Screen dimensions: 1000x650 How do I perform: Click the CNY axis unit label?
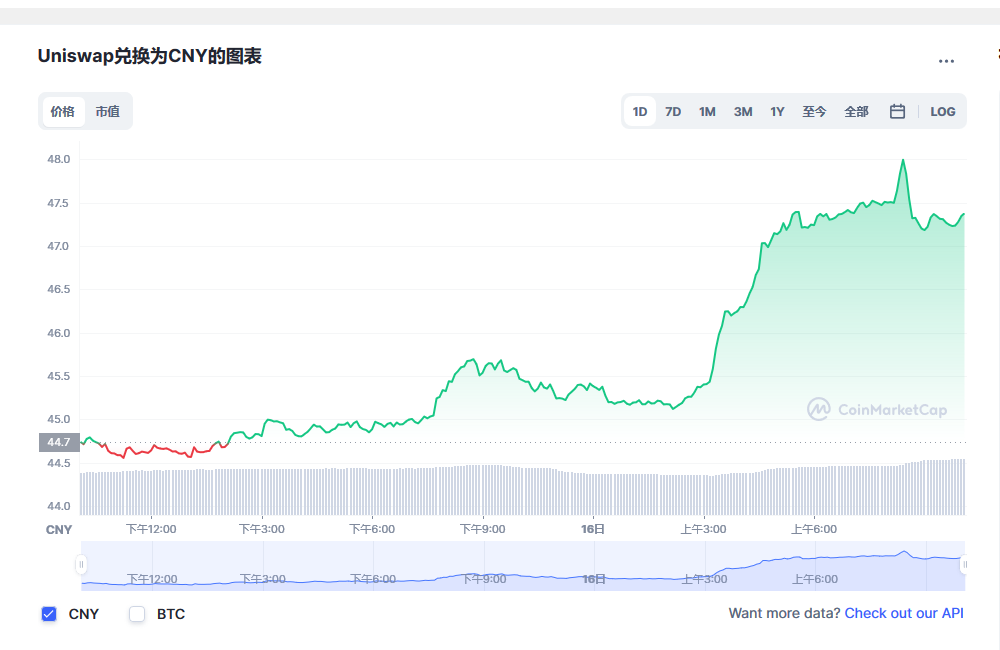click(x=59, y=529)
